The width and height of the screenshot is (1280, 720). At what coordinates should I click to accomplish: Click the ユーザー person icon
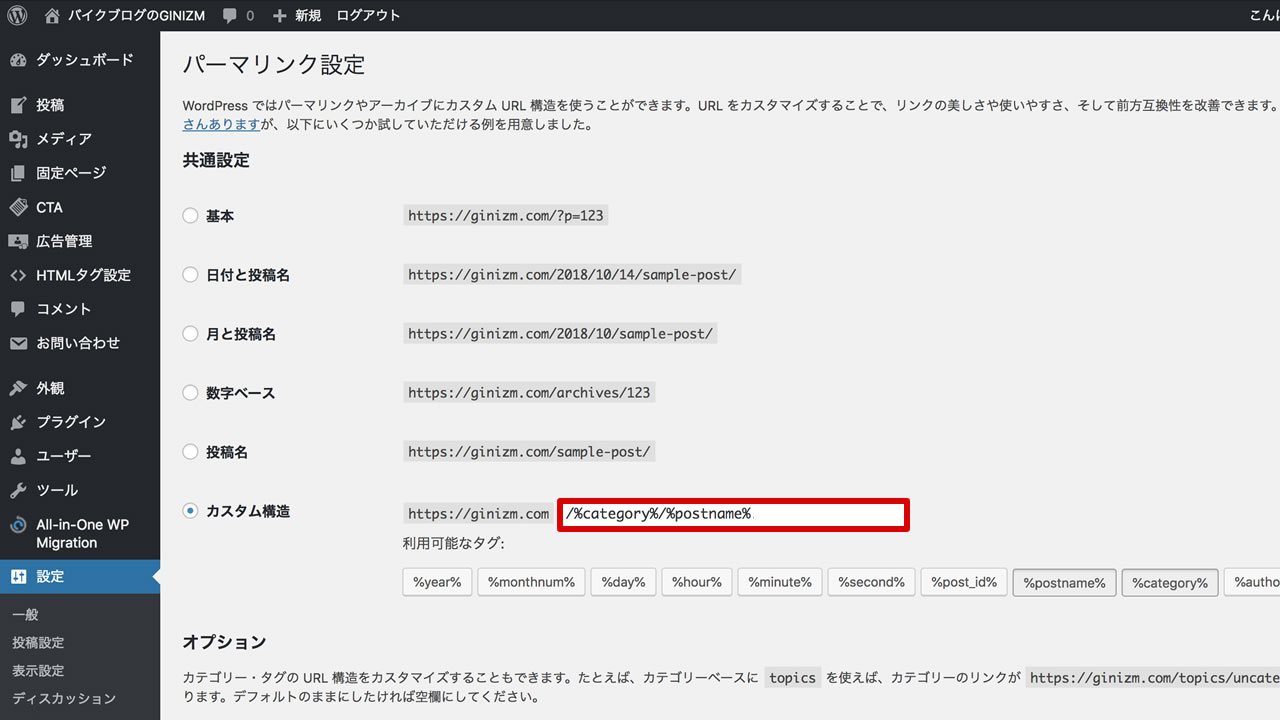[18, 456]
